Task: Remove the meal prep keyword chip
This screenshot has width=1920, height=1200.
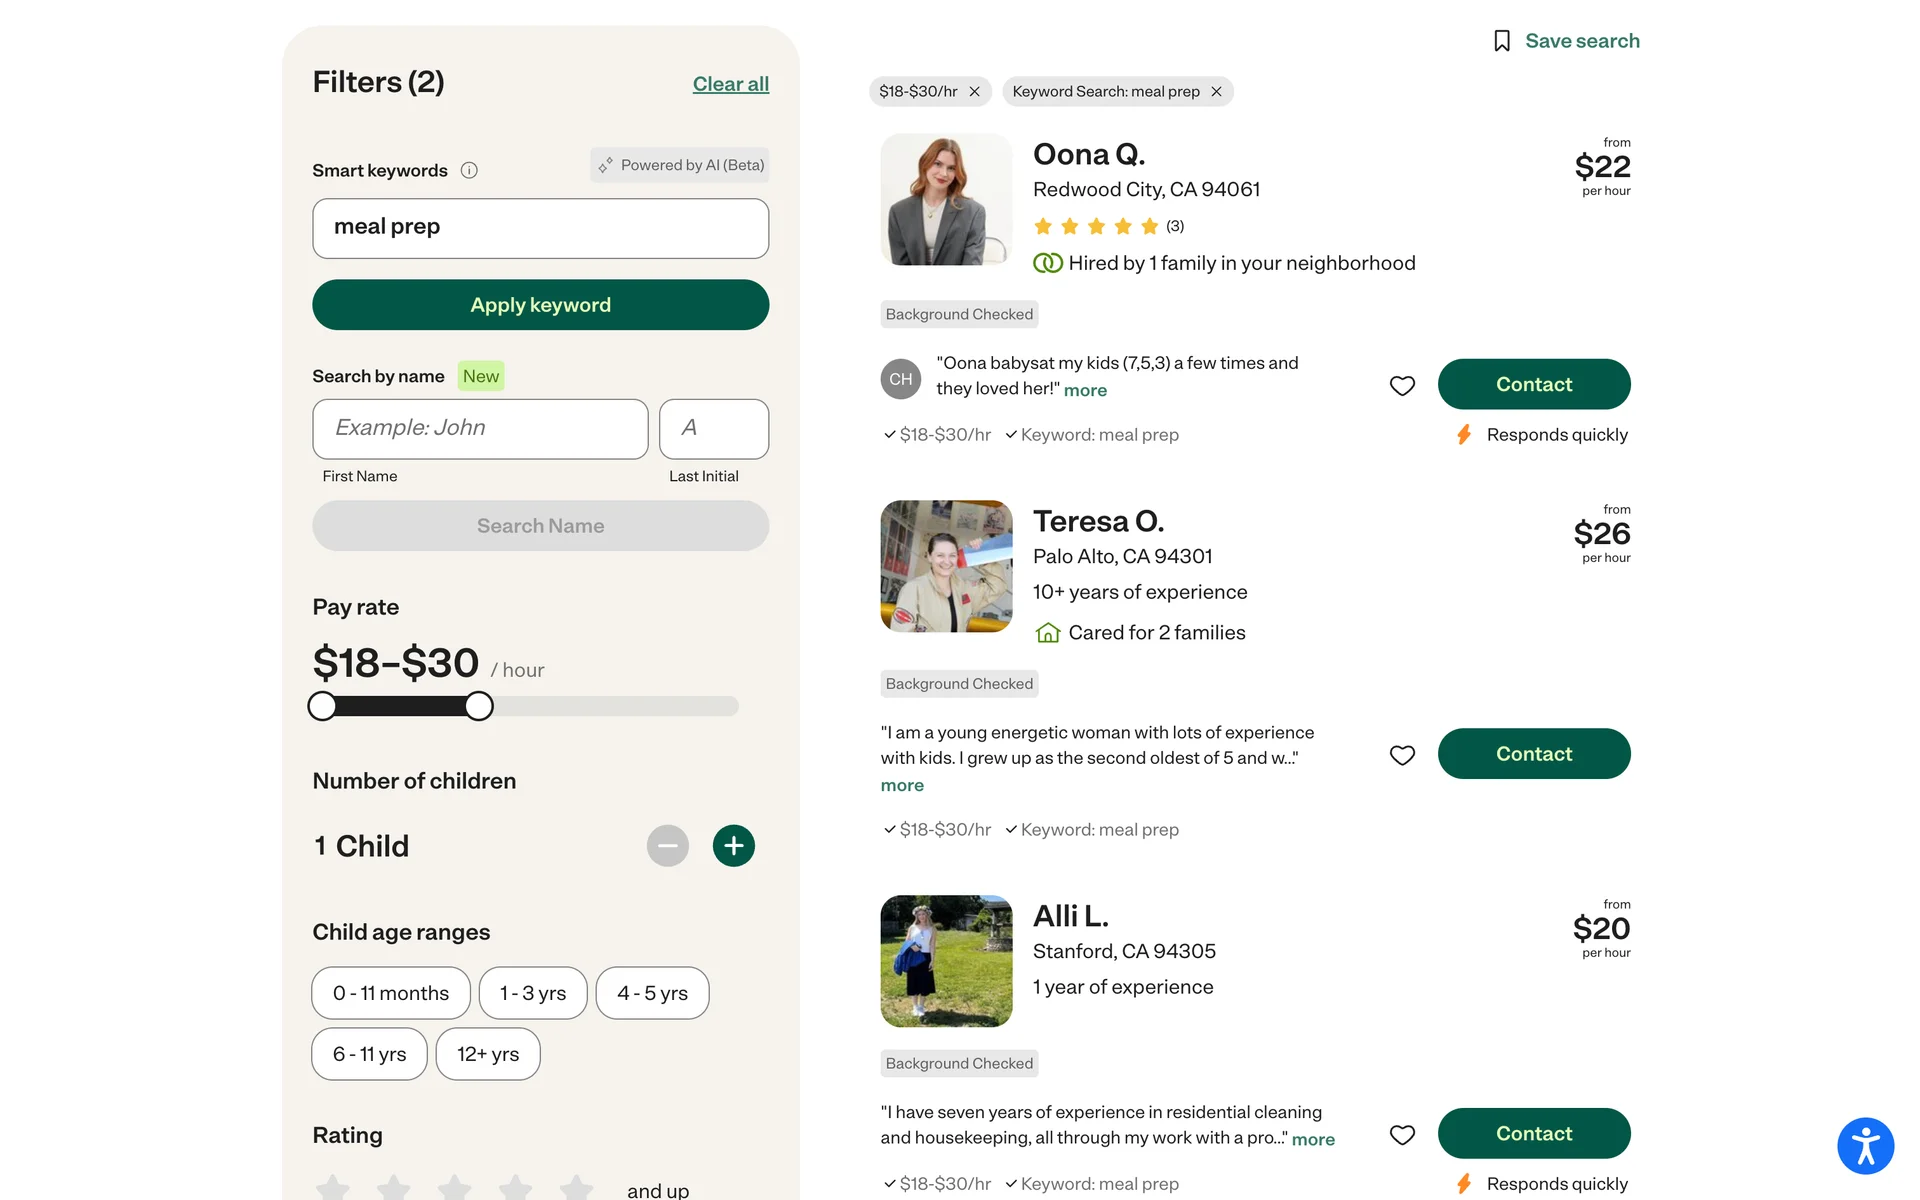Action: click(x=1216, y=92)
